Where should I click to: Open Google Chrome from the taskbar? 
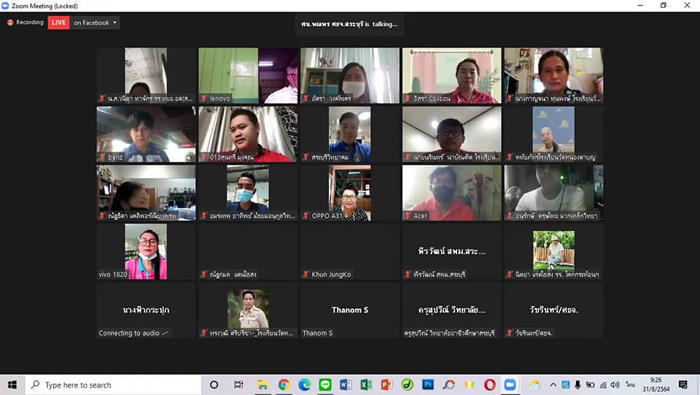(283, 385)
